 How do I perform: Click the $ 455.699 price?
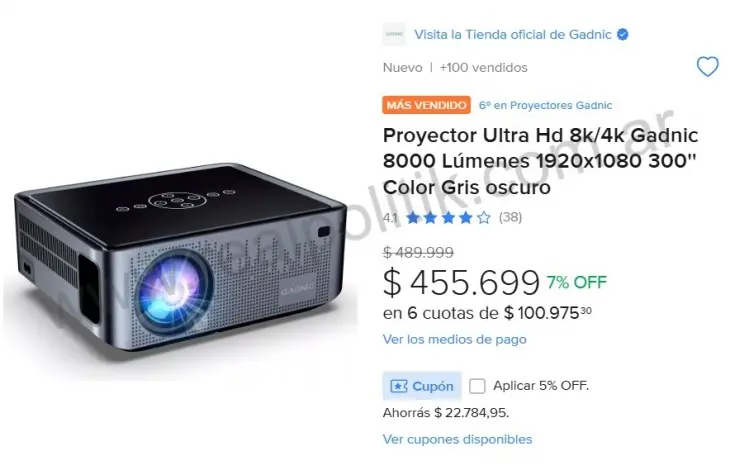[461, 282]
